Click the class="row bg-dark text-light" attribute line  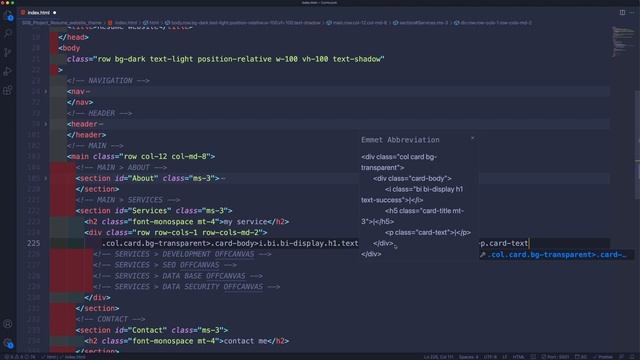[226, 59]
